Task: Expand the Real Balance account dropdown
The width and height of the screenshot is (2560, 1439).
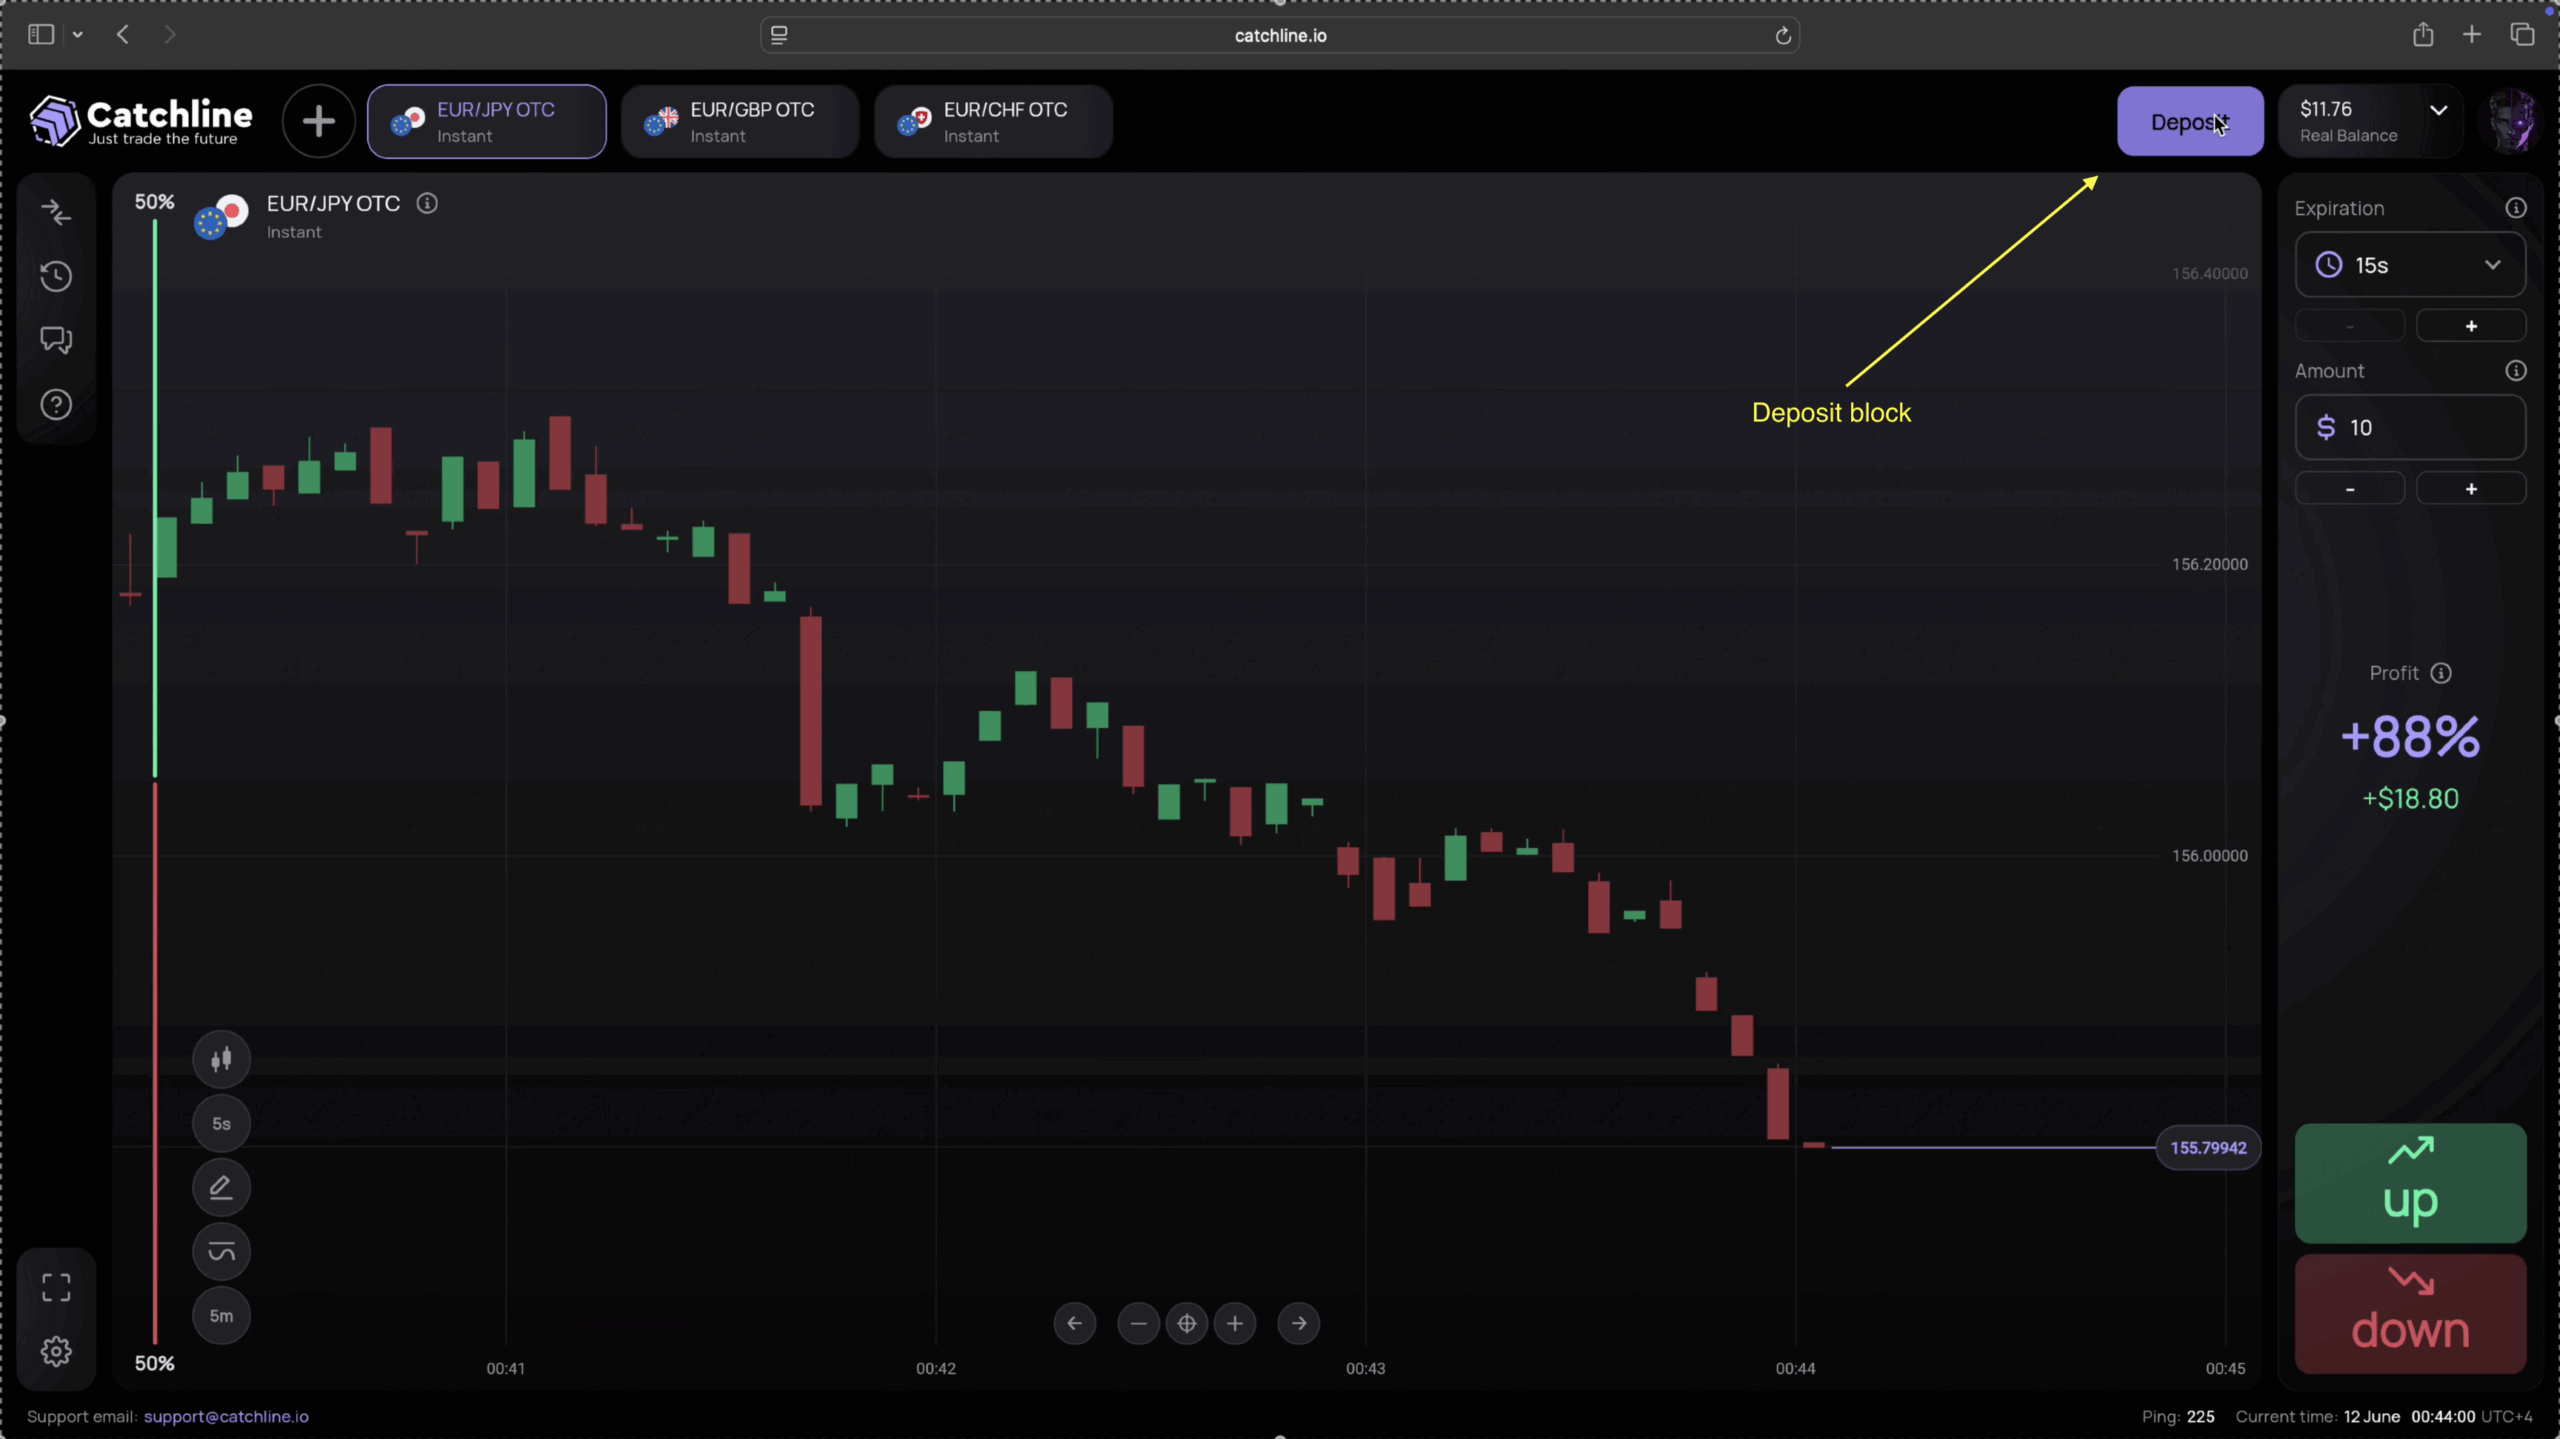Action: 2438,111
